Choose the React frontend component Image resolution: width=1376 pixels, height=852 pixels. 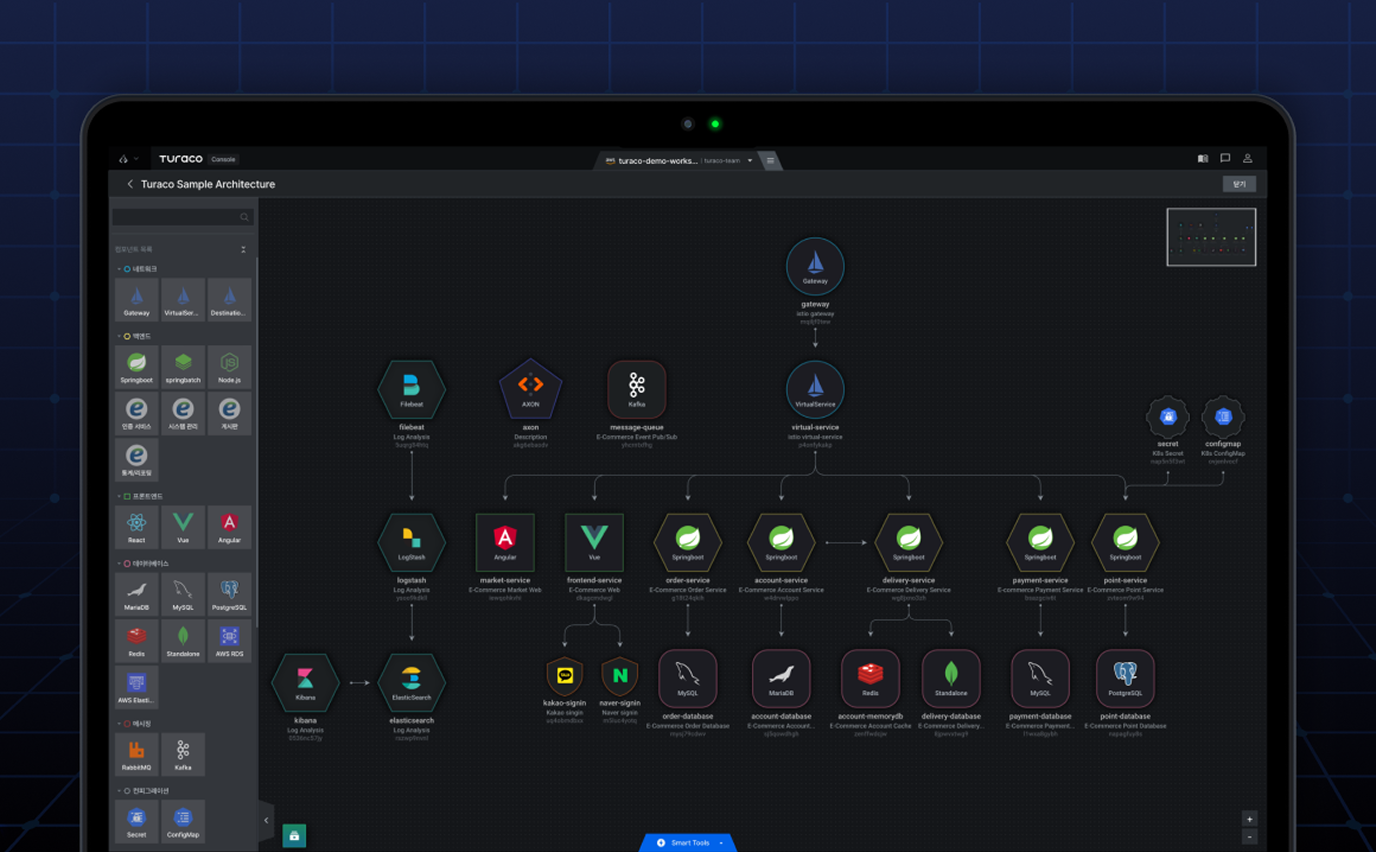coord(136,526)
